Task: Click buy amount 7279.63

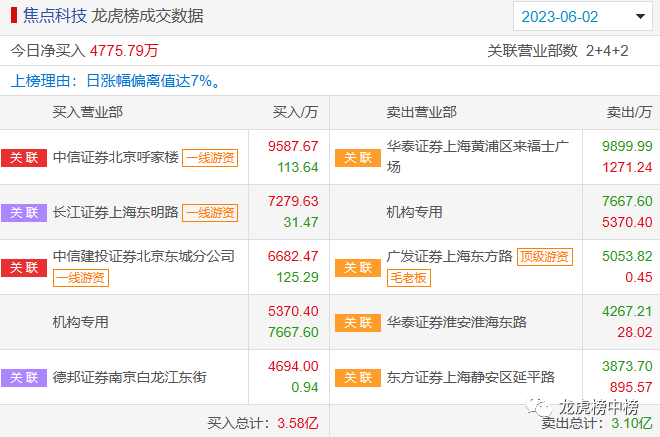Action: click(293, 201)
